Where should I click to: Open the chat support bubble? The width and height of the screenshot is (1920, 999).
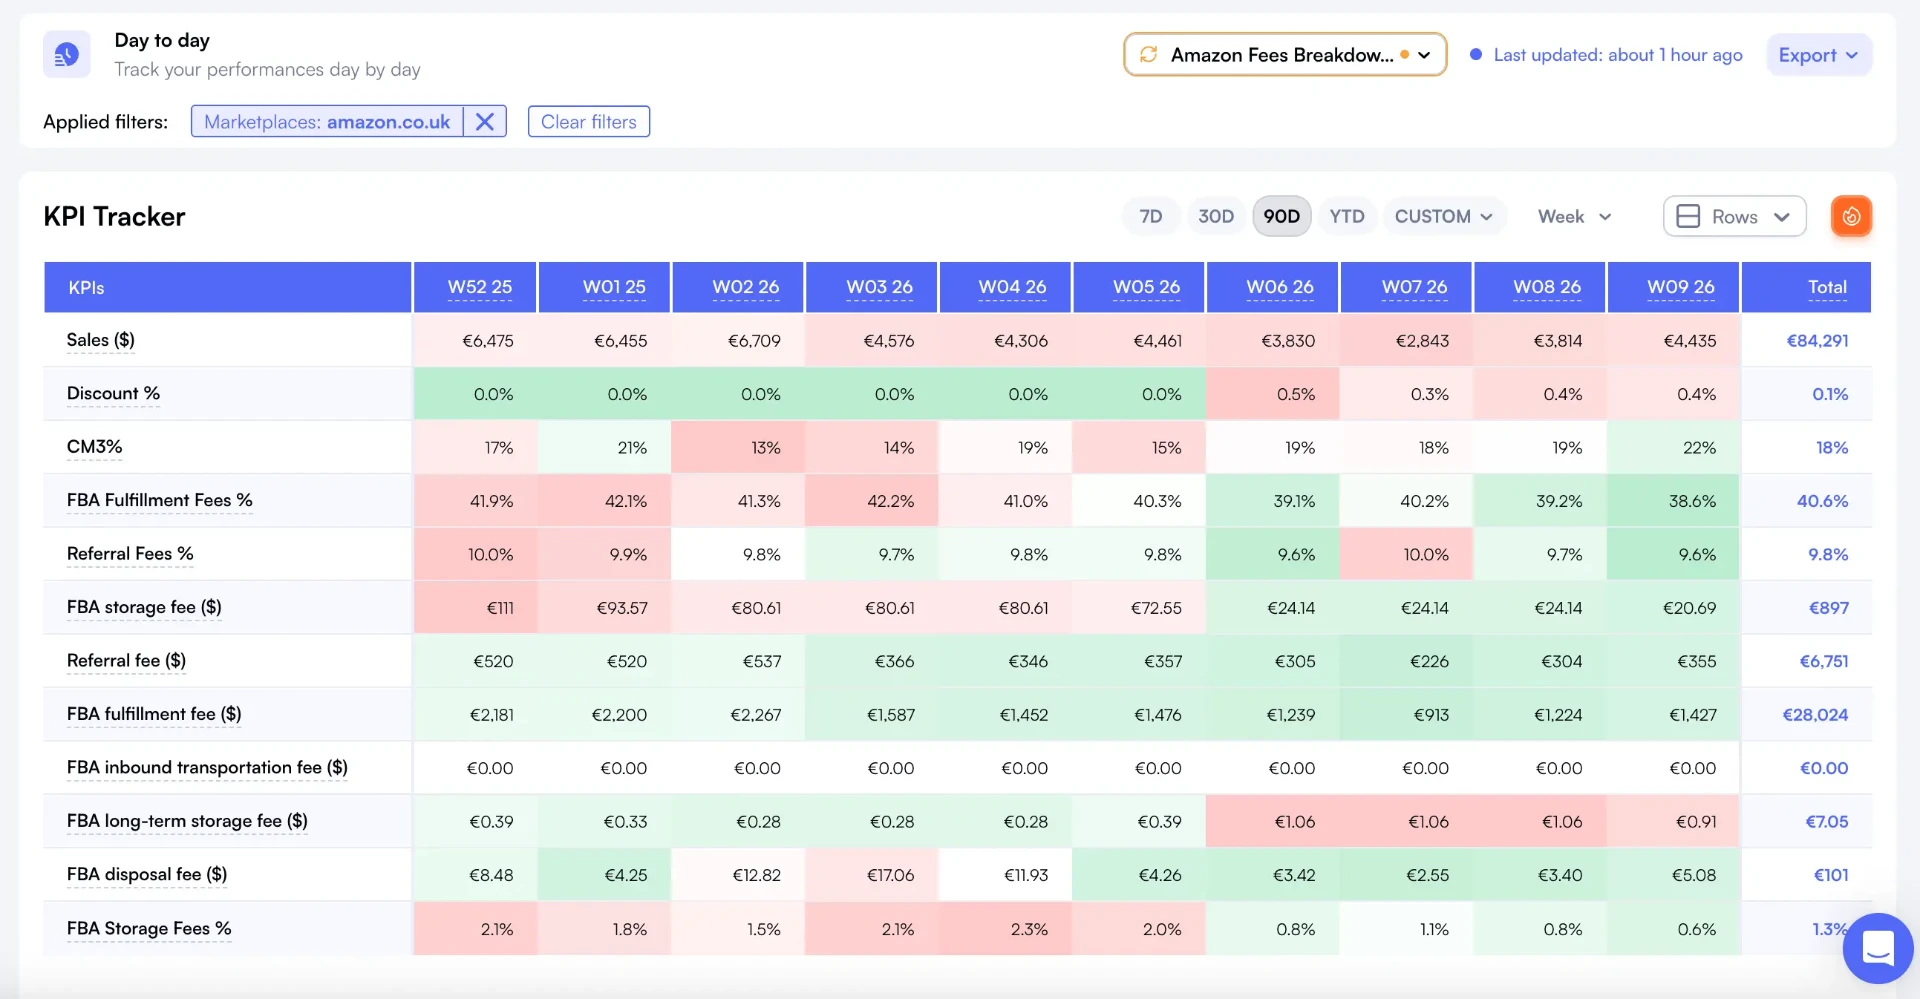coord(1877,948)
